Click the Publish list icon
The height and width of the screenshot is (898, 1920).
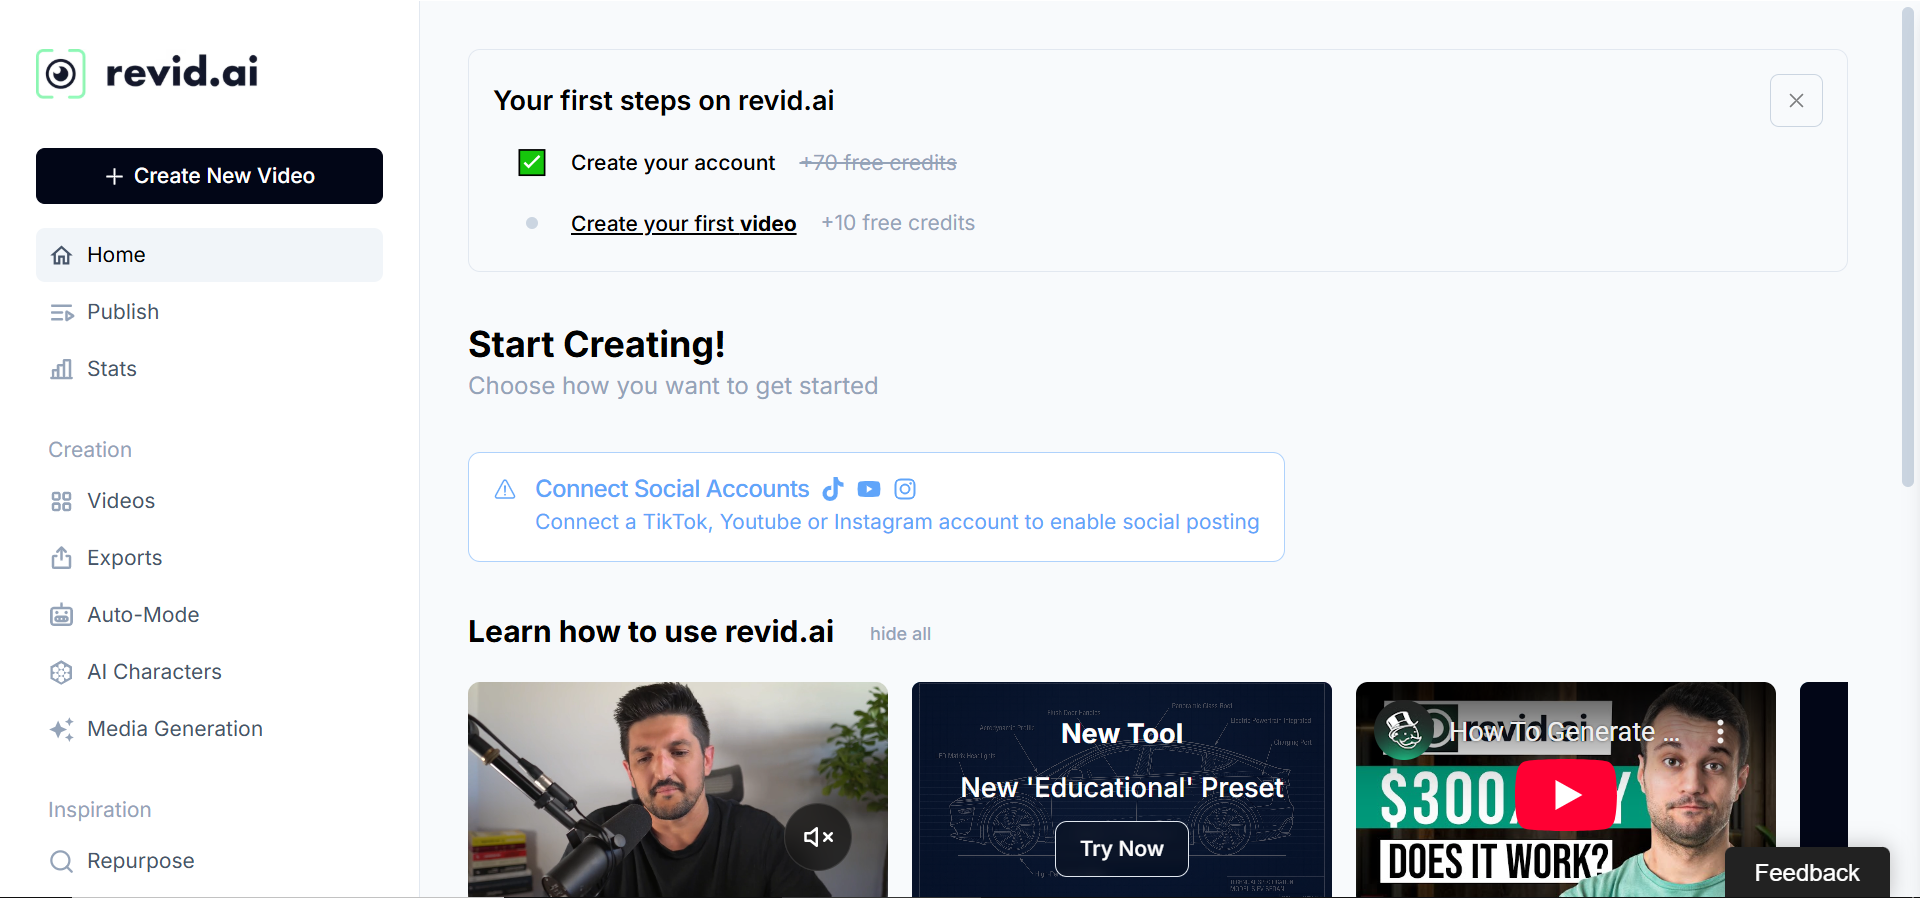coord(62,313)
